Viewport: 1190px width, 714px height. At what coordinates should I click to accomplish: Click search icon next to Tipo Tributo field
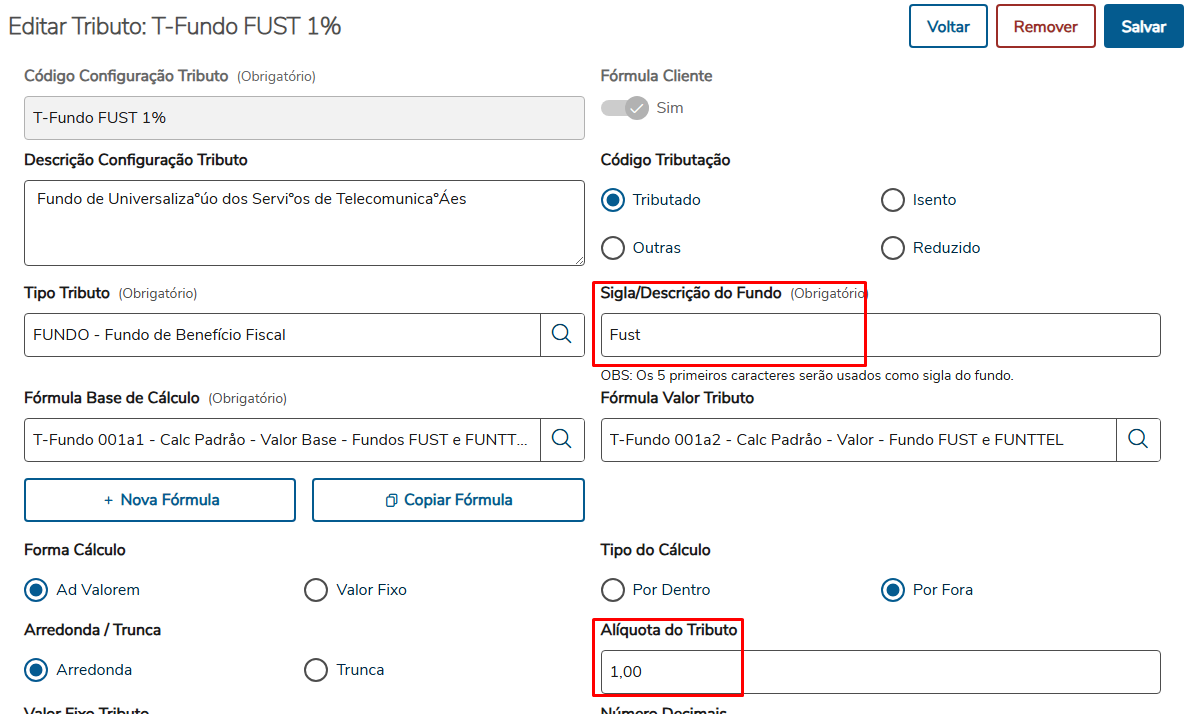pos(562,334)
